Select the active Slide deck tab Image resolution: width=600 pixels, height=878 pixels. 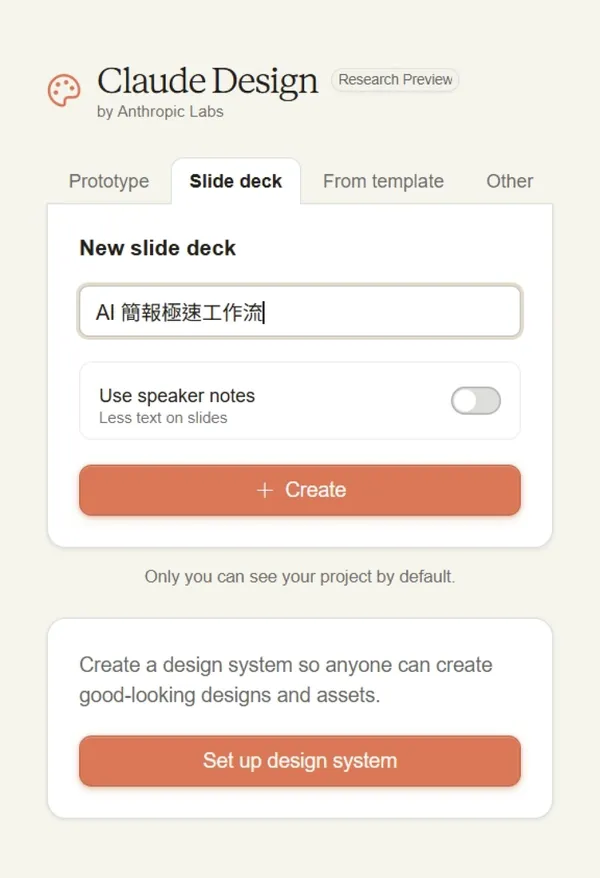(x=235, y=181)
